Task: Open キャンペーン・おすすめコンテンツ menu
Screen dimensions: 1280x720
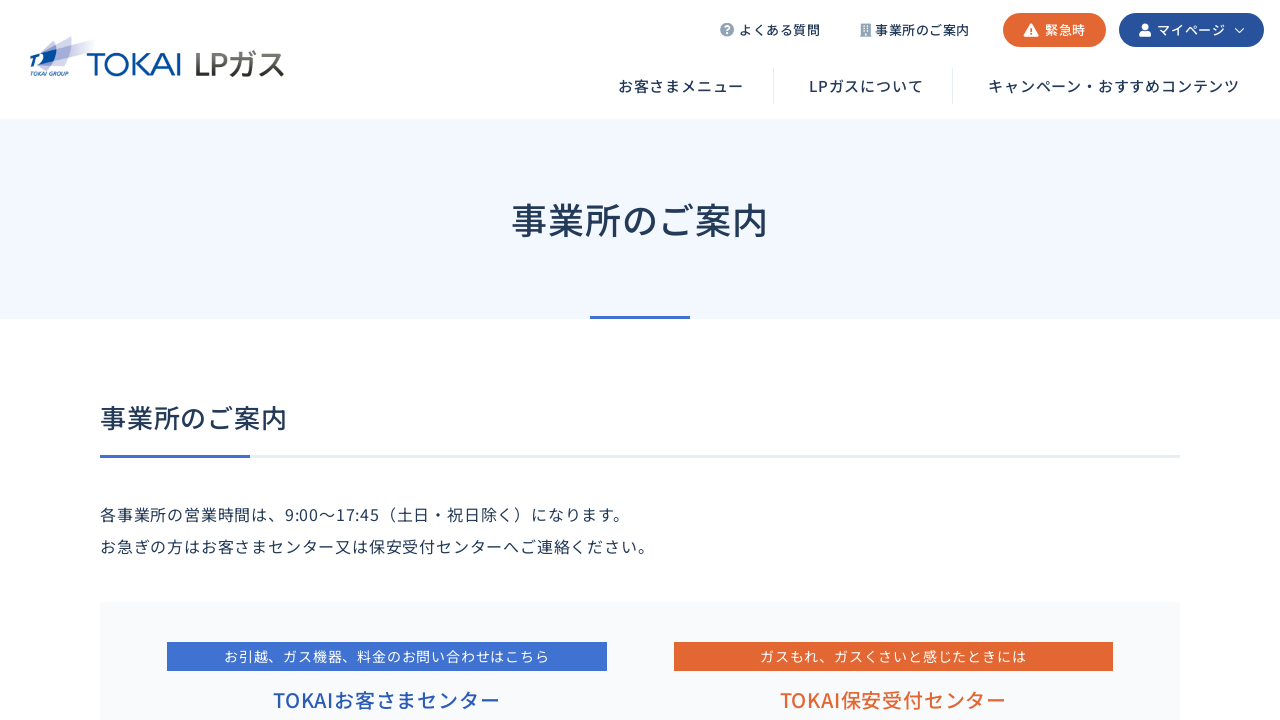Action: pyautogui.click(x=1113, y=86)
